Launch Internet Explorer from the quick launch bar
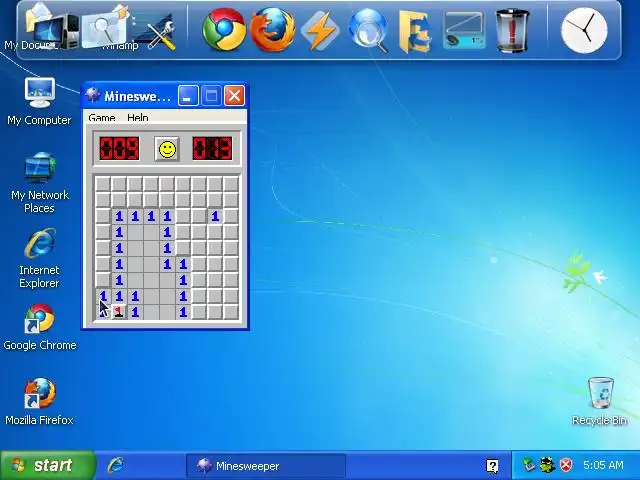This screenshot has height=480, width=640. click(x=116, y=465)
